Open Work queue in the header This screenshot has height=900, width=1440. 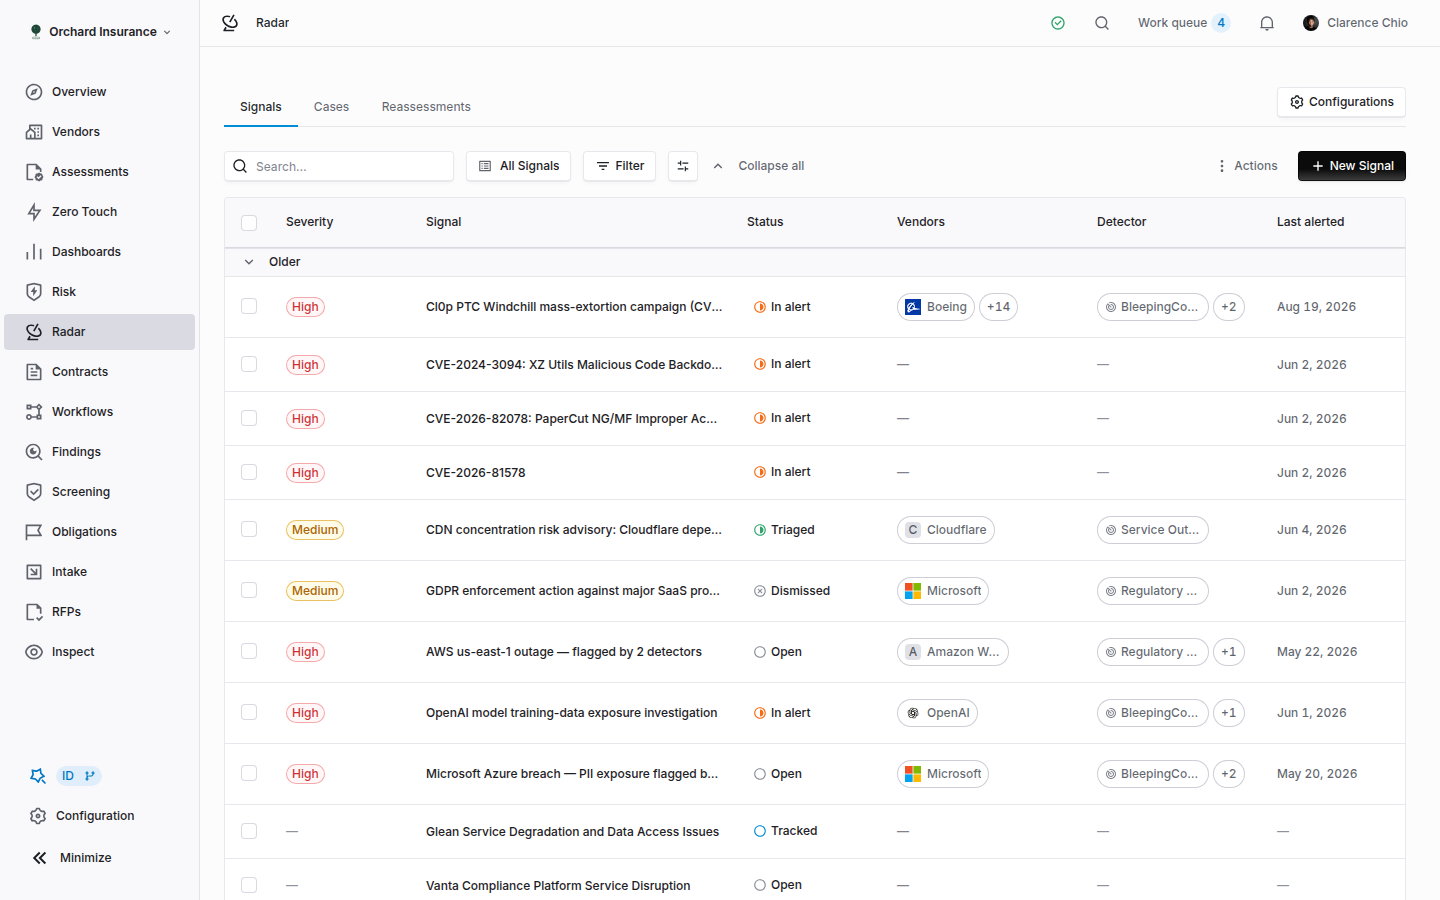click(x=1183, y=23)
